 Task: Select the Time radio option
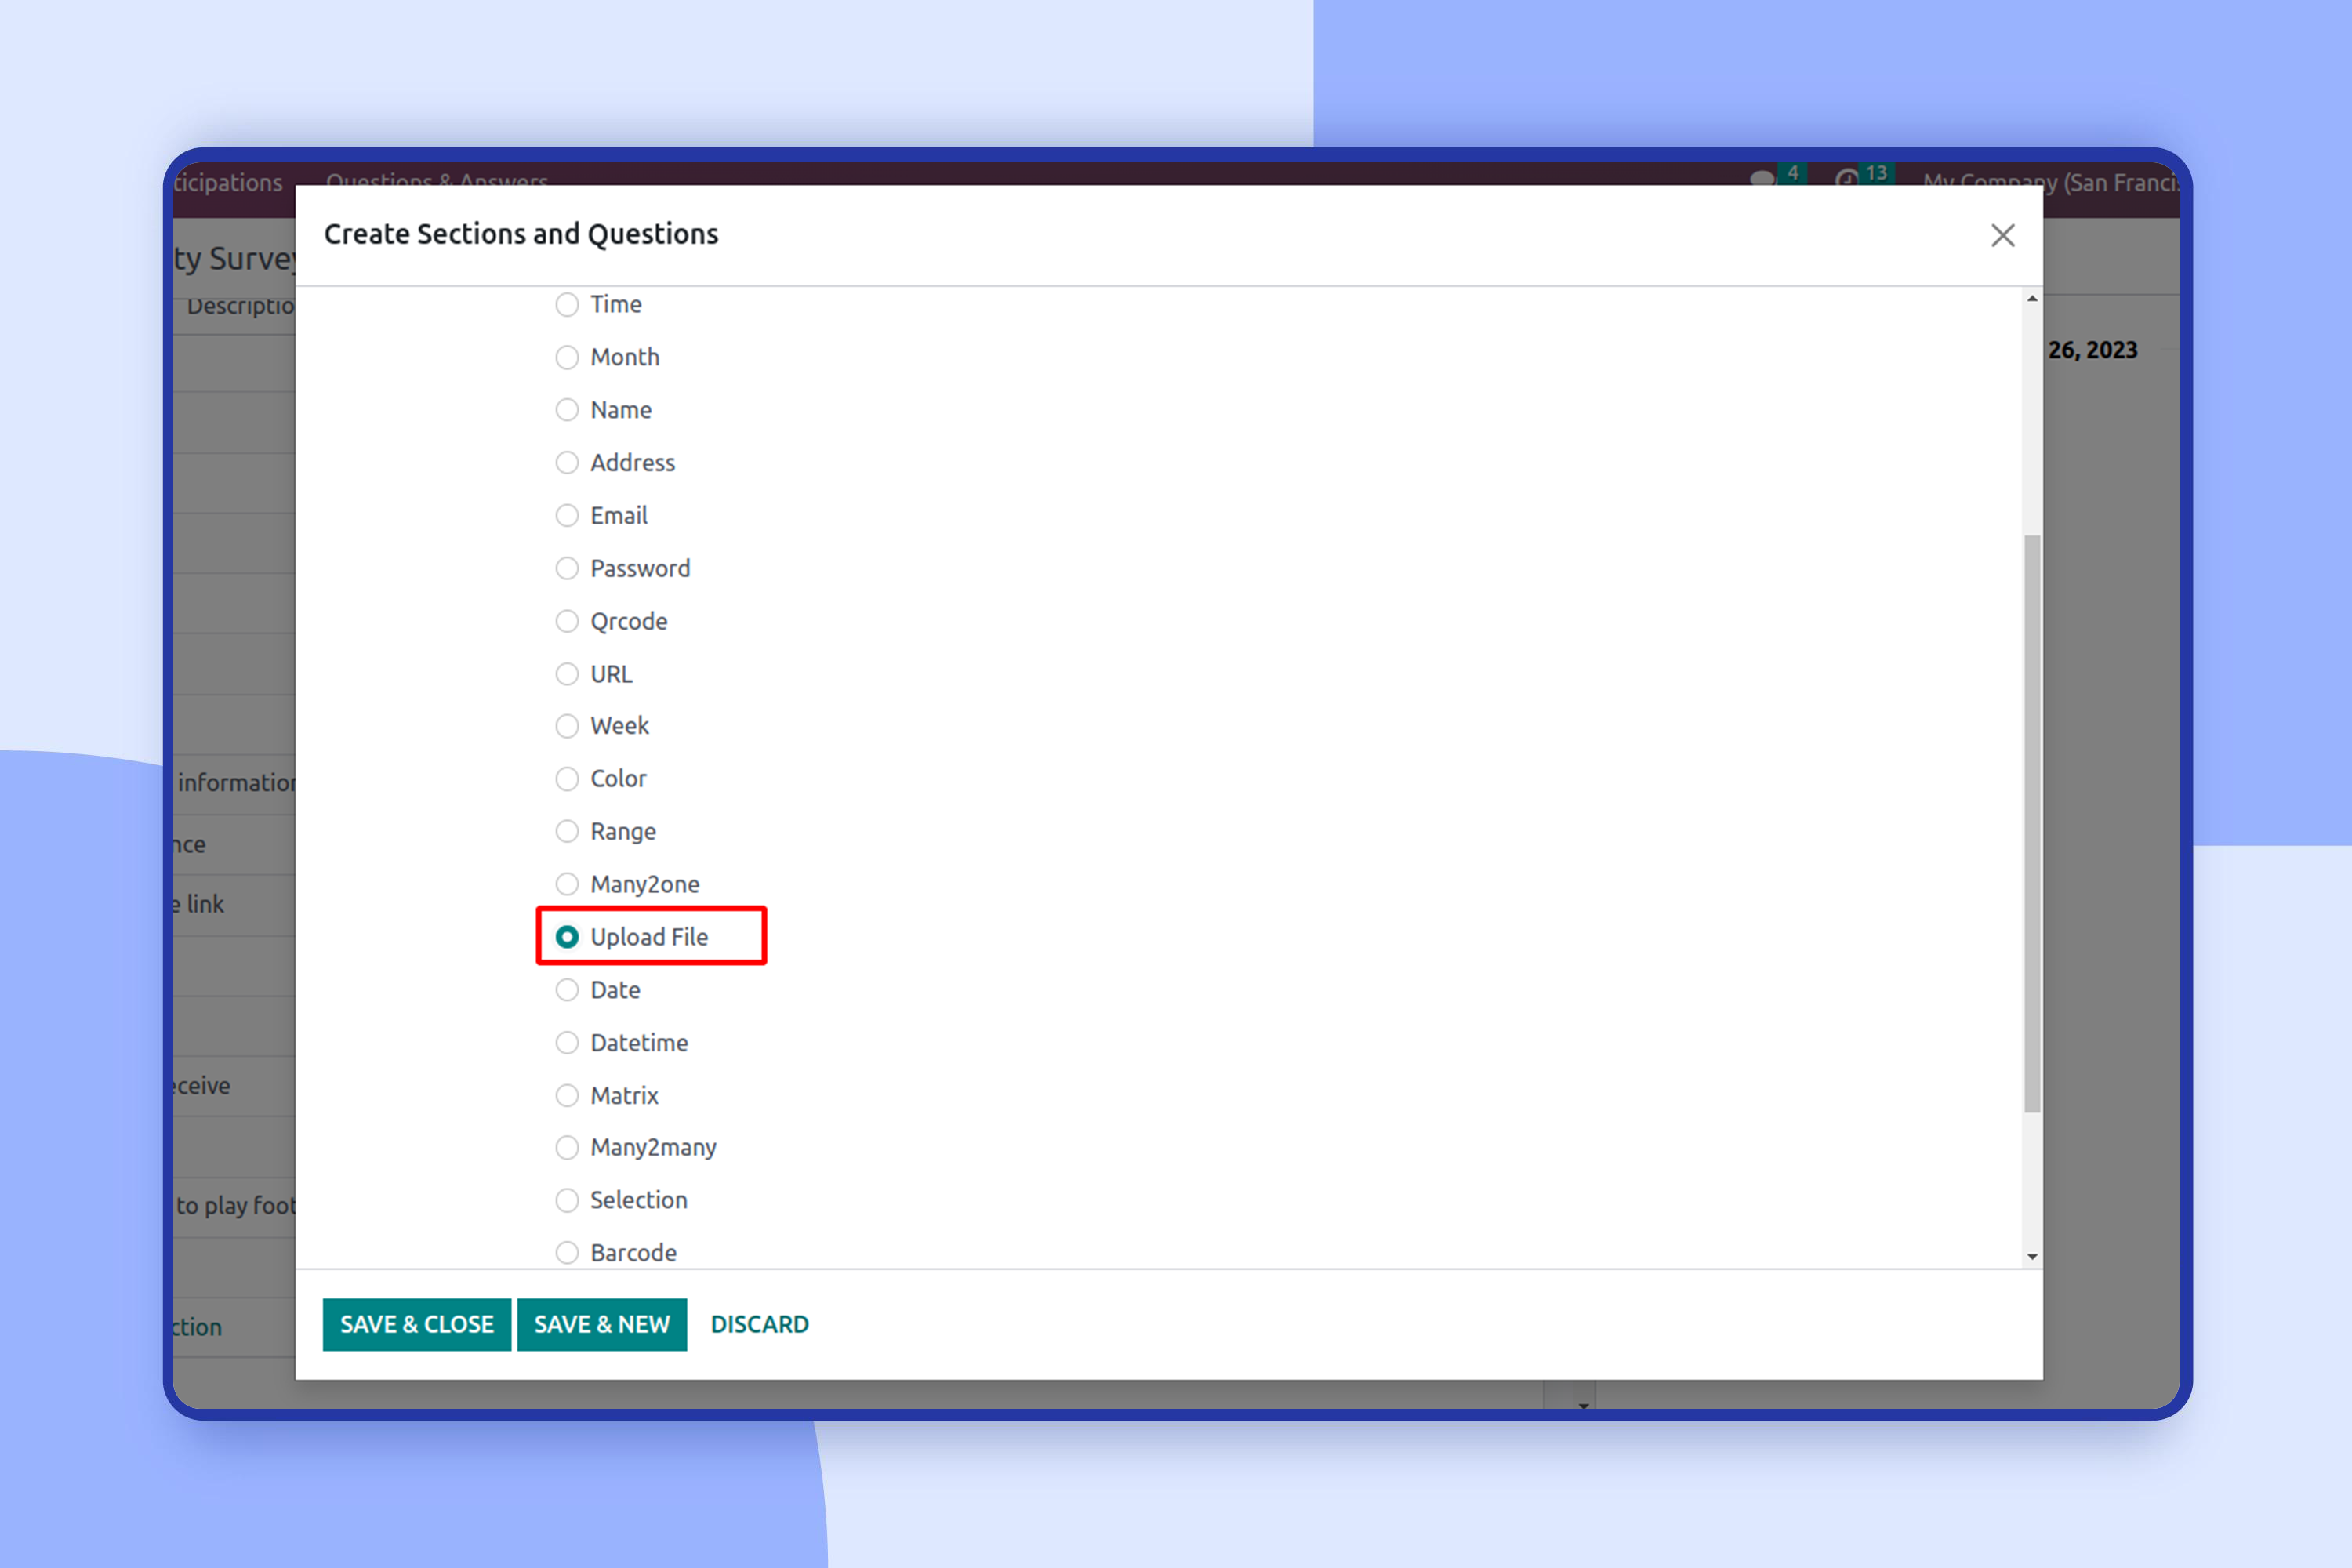click(x=567, y=304)
